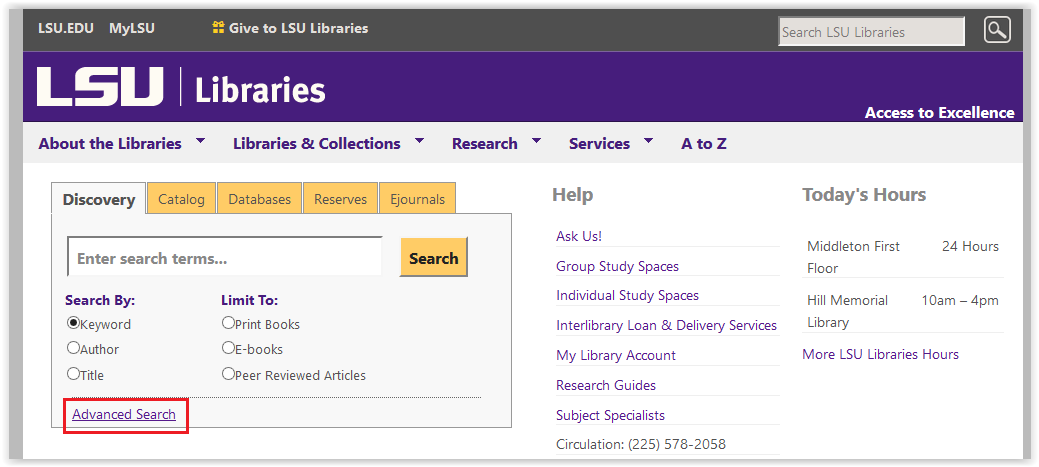Switch to the Catalog tab
Image resolution: width=1039 pixels, height=467 pixels.
coord(182,199)
